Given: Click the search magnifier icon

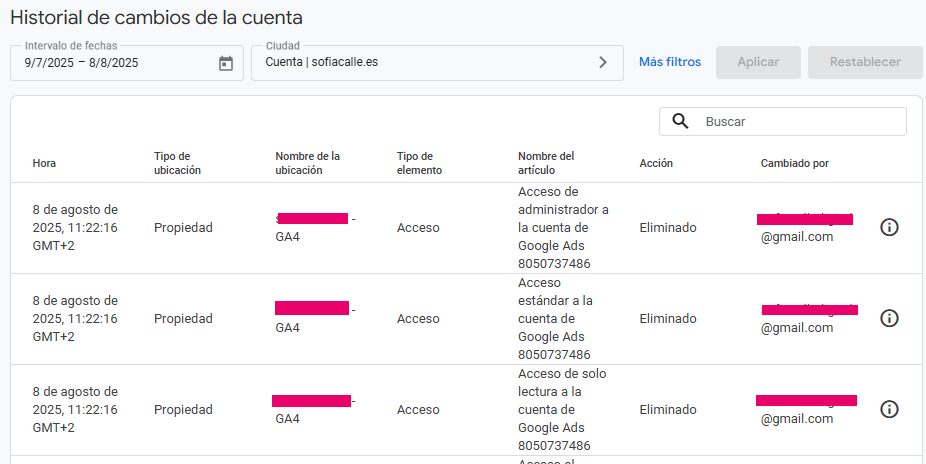Looking at the screenshot, I should (680, 121).
